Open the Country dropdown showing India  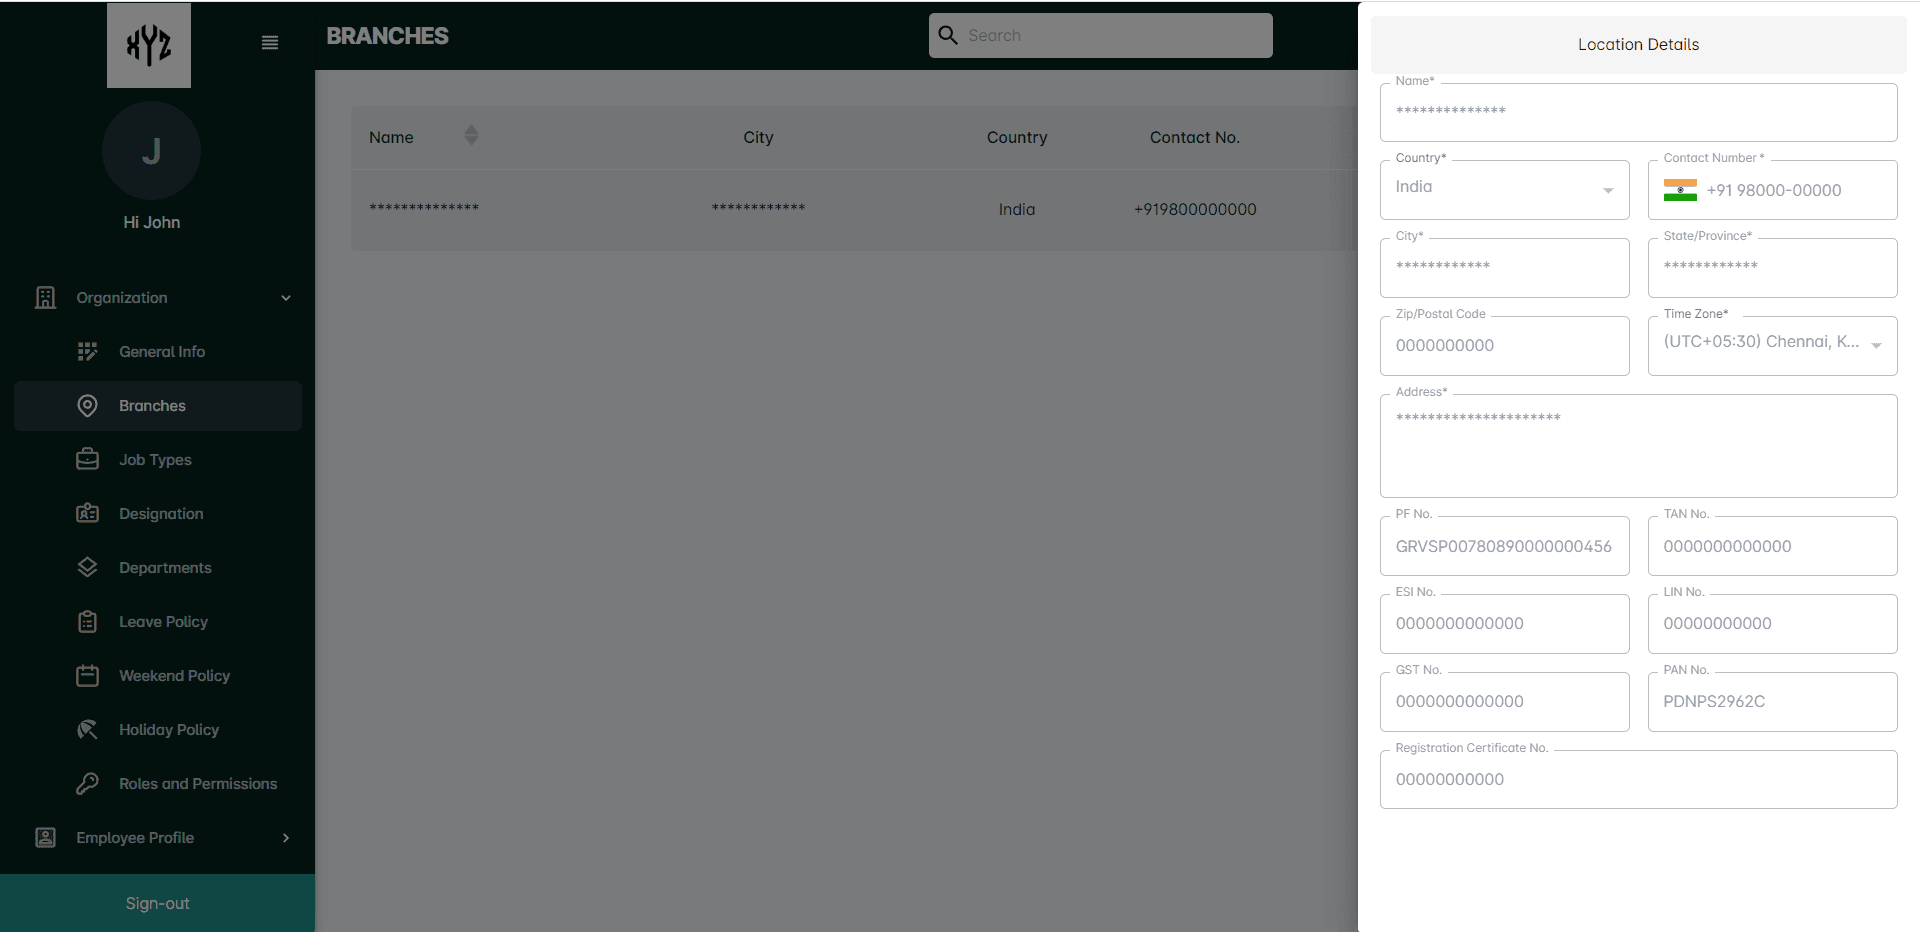tap(1504, 189)
